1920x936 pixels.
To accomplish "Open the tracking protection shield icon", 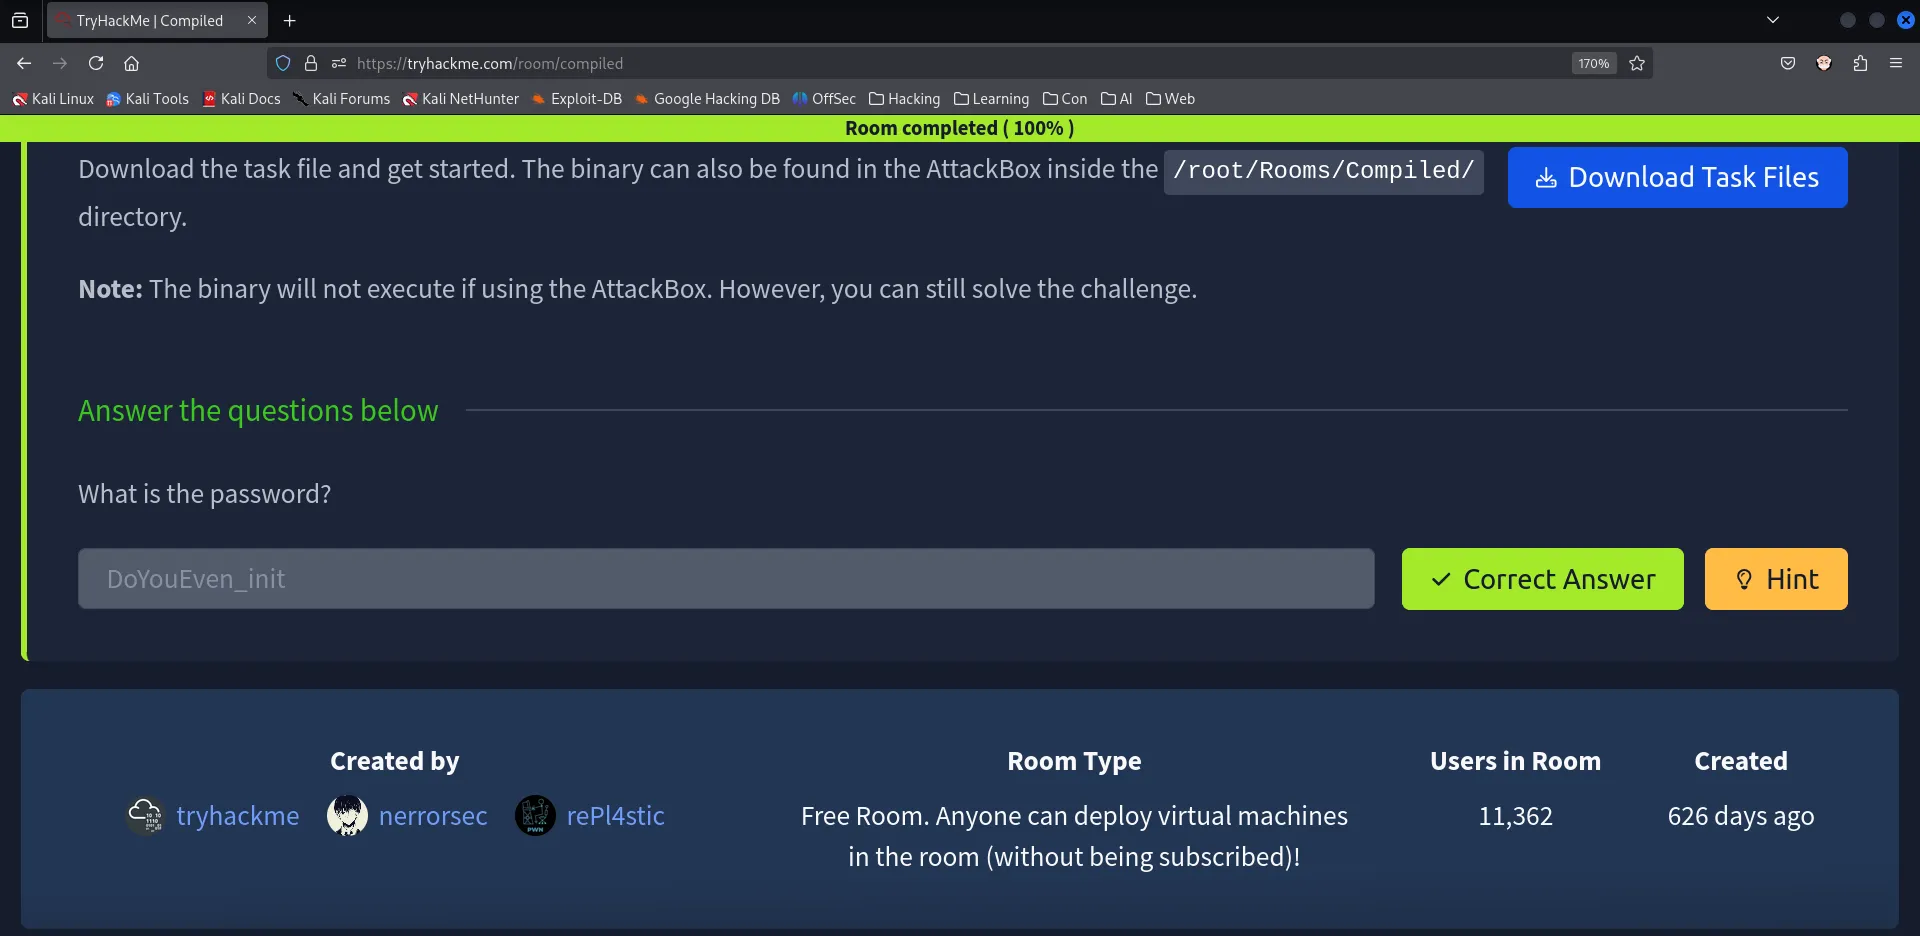I will [283, 63].
